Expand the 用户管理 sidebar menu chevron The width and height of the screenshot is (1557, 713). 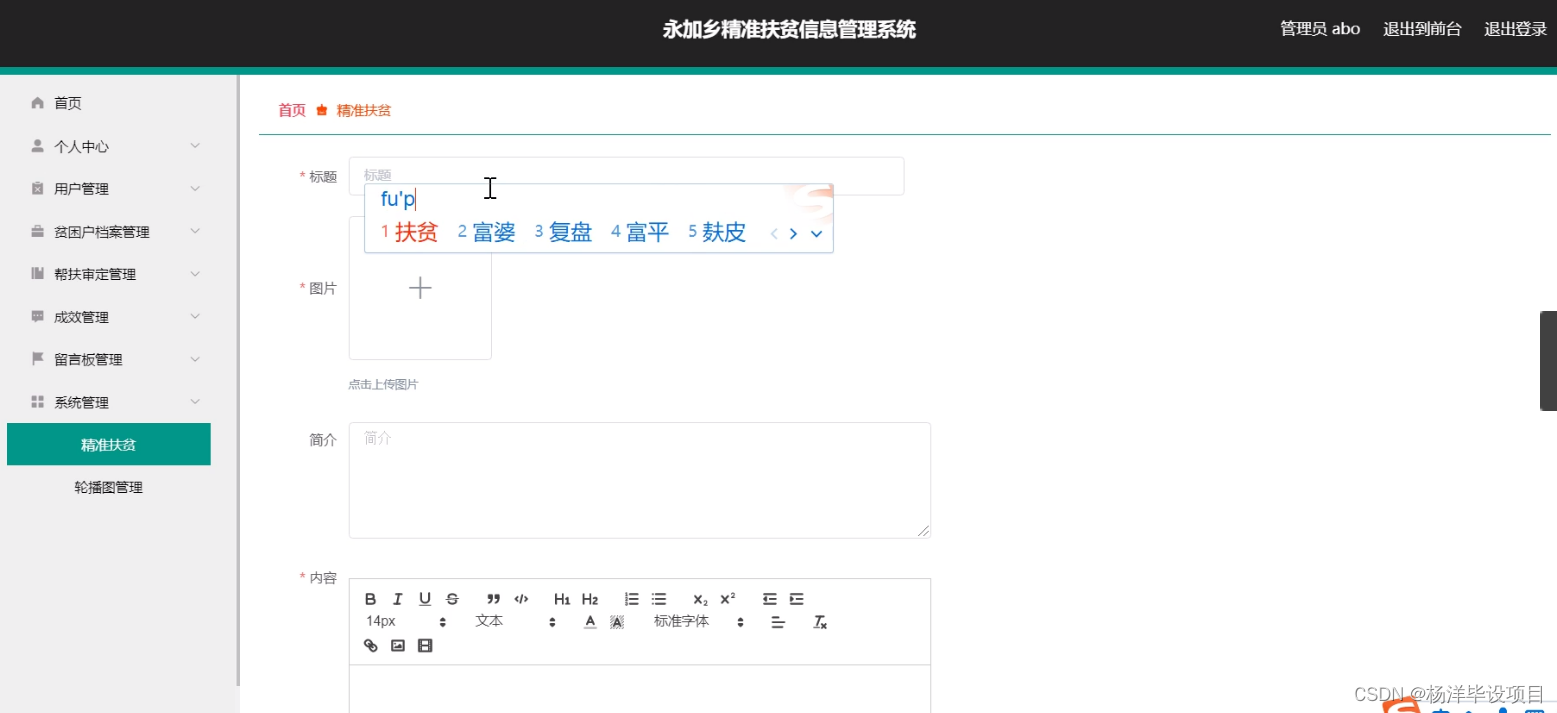[x=195, y=188]
